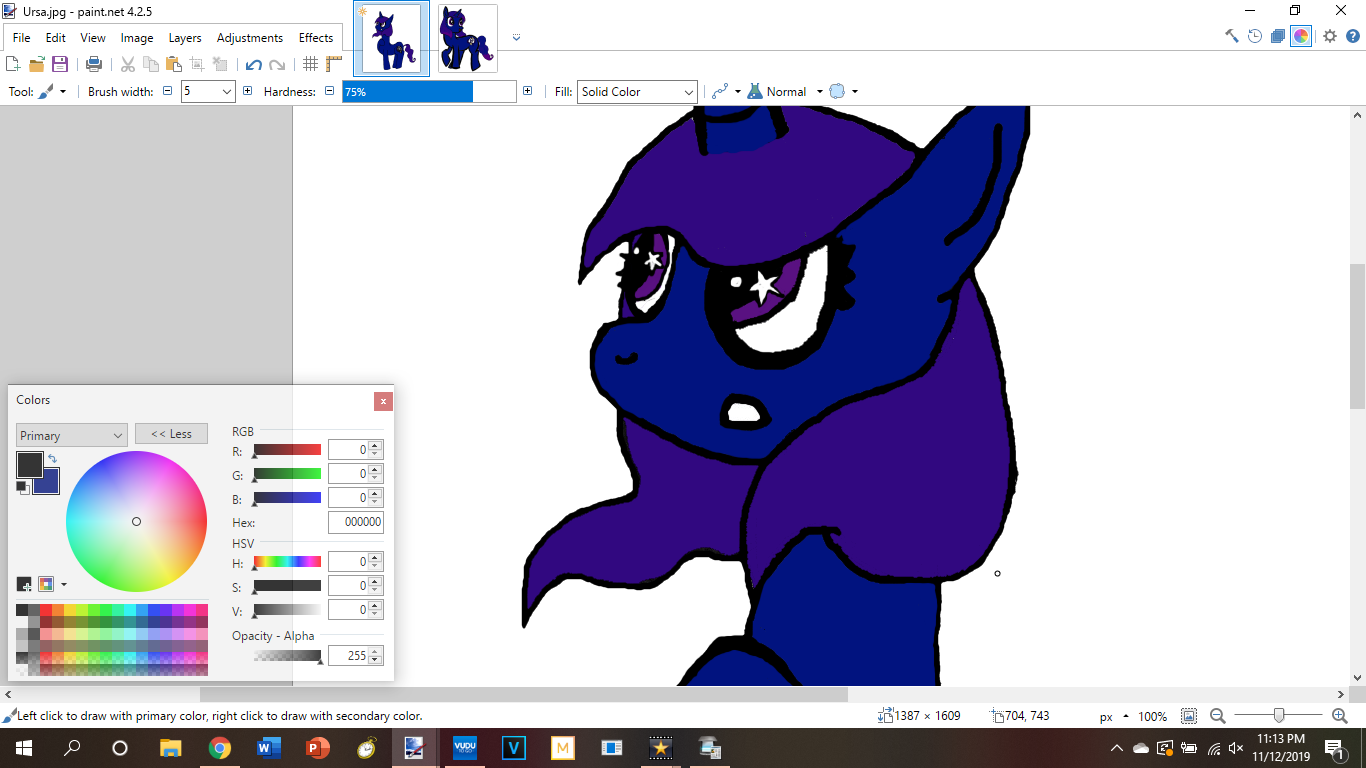Expand the Fill Solid Color dropdown
This screenshot has height=768, width=1366.
click(688, 92)
